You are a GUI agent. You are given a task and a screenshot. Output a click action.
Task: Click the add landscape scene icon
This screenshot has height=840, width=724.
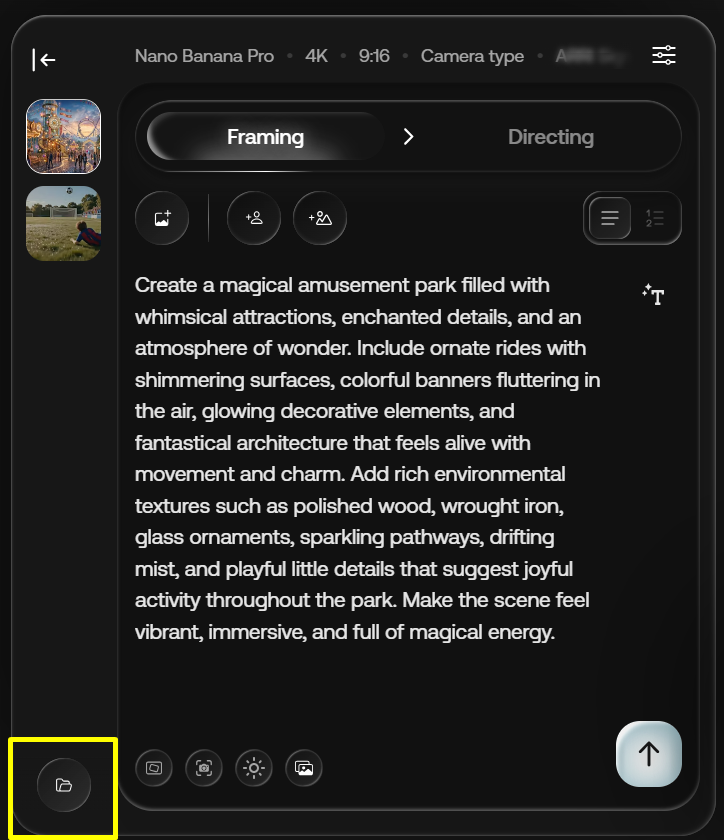coord(320,218)
